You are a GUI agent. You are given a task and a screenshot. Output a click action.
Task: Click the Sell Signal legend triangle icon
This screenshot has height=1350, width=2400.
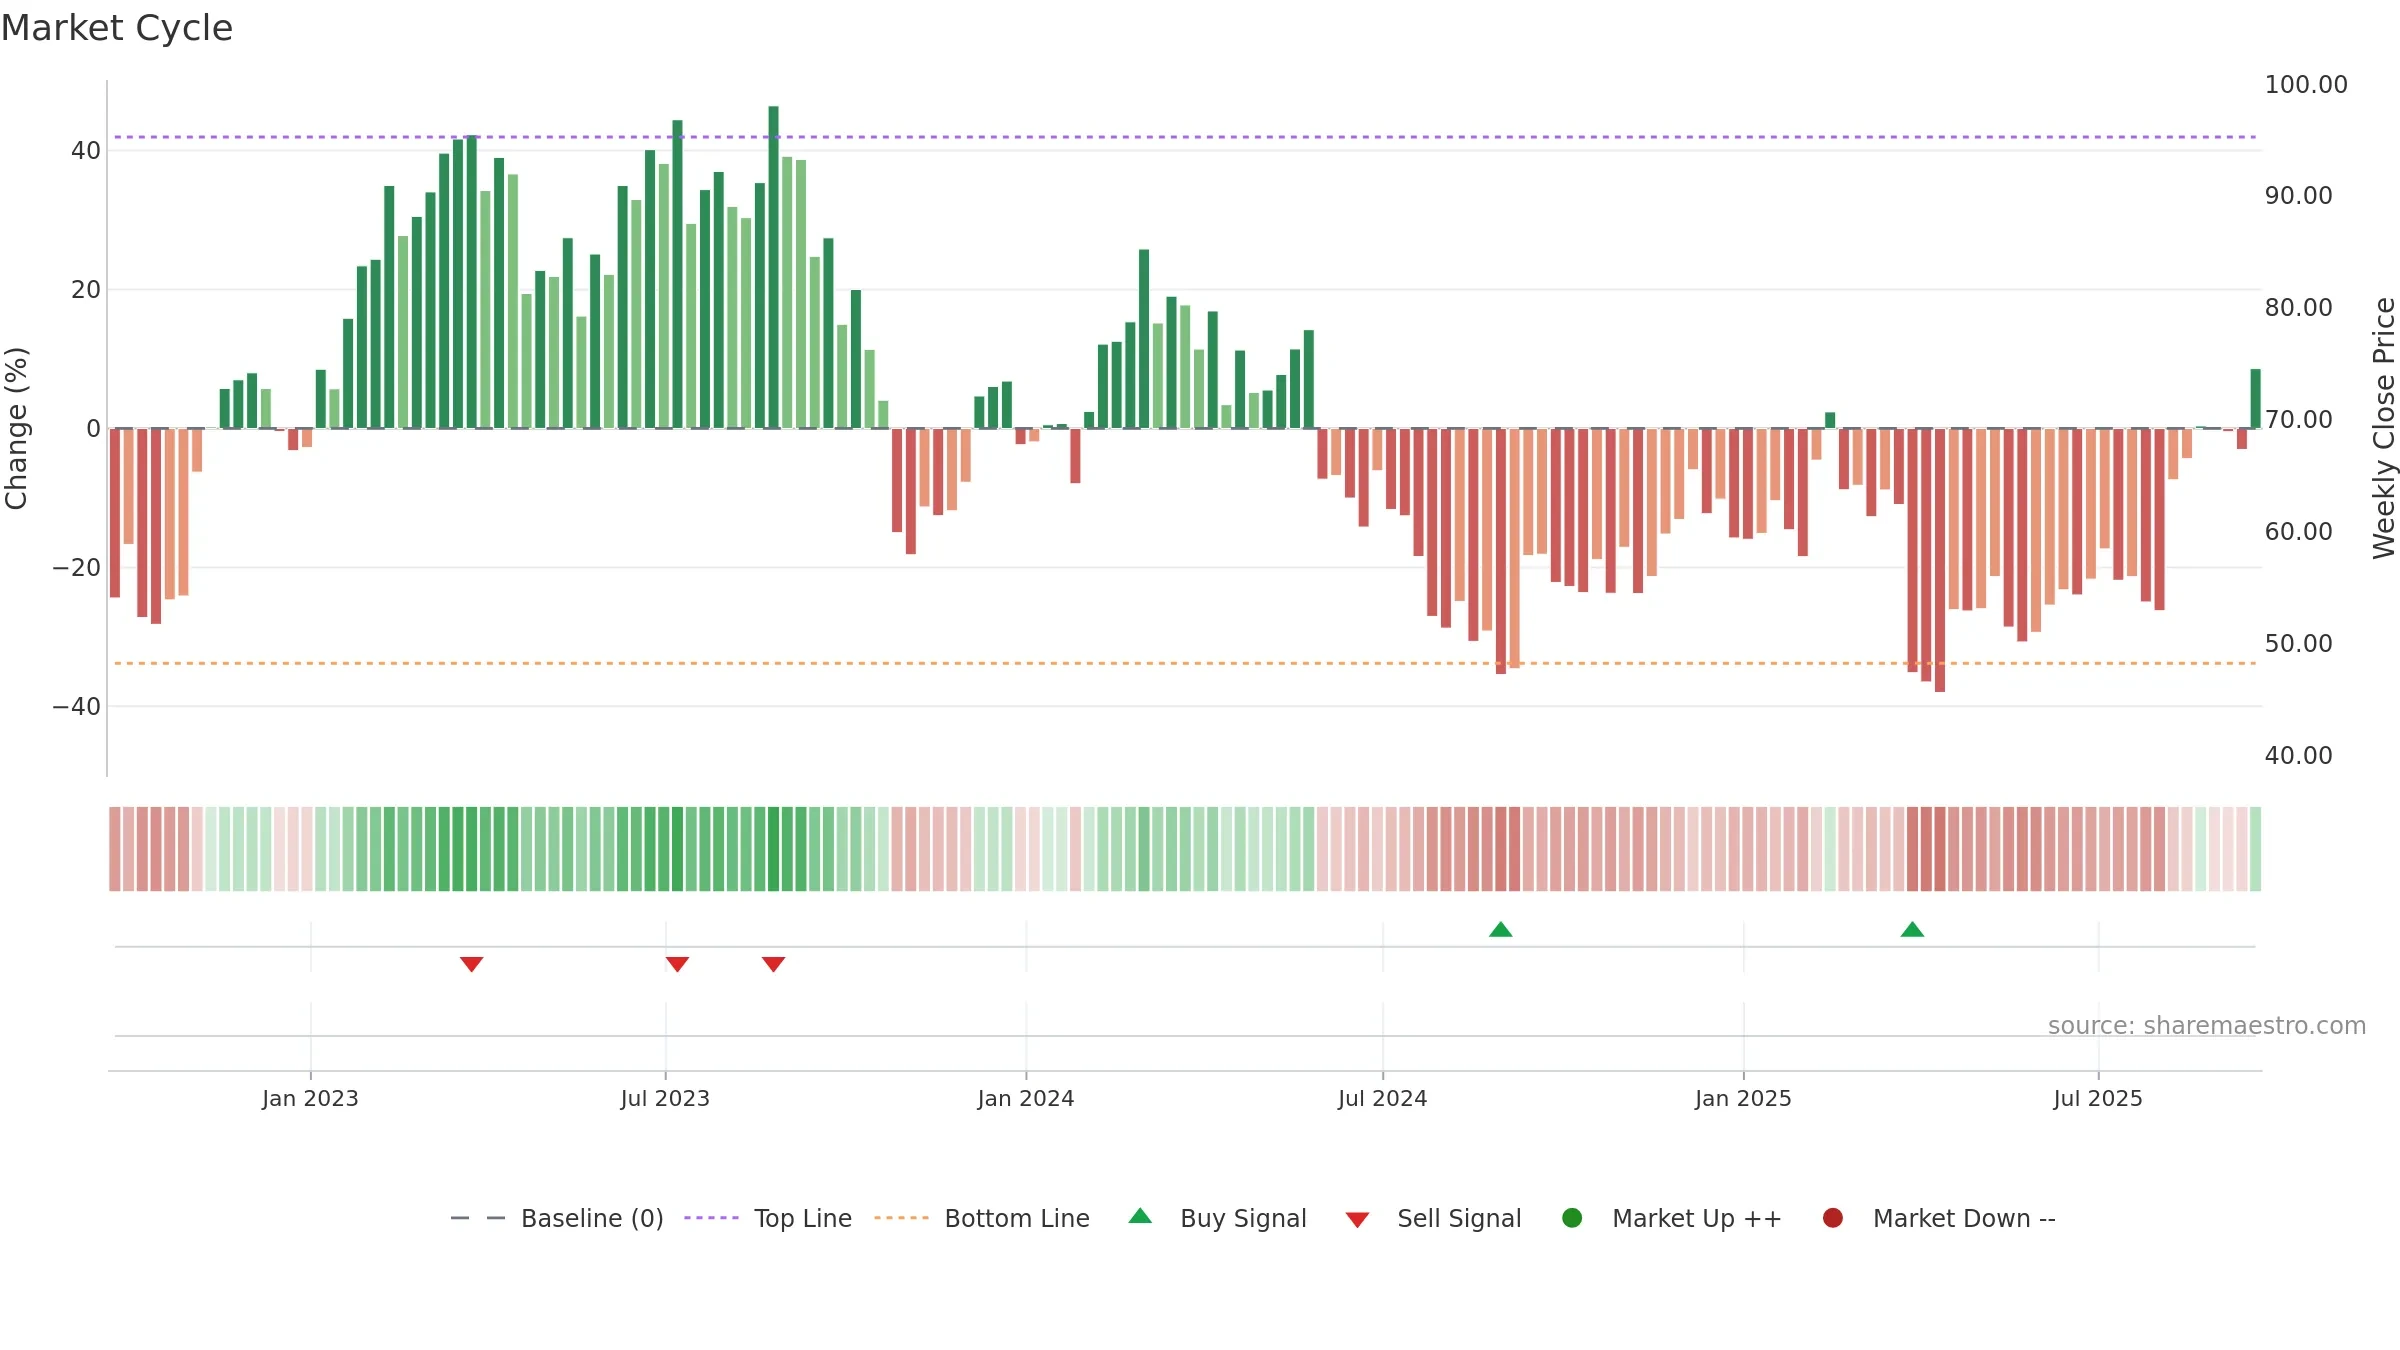(1357, 1220)
